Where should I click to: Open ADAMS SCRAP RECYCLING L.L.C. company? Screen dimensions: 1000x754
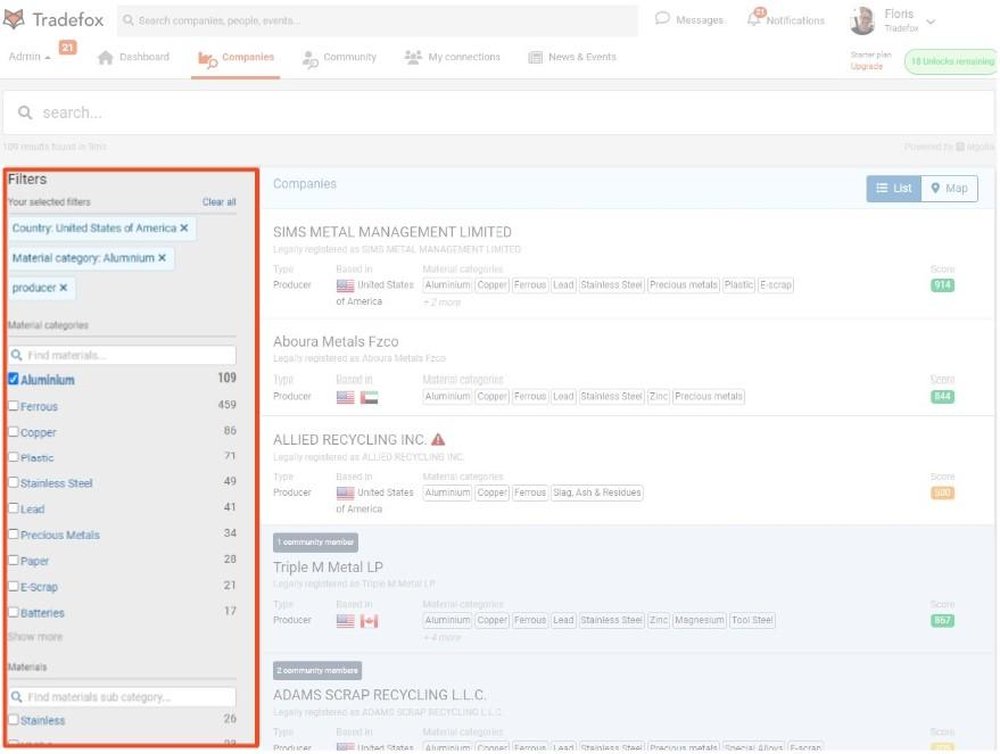pyautogui.click(x=379, y=695)
